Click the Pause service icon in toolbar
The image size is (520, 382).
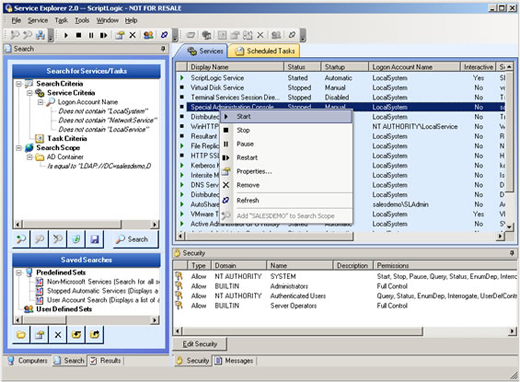(91, 35)
